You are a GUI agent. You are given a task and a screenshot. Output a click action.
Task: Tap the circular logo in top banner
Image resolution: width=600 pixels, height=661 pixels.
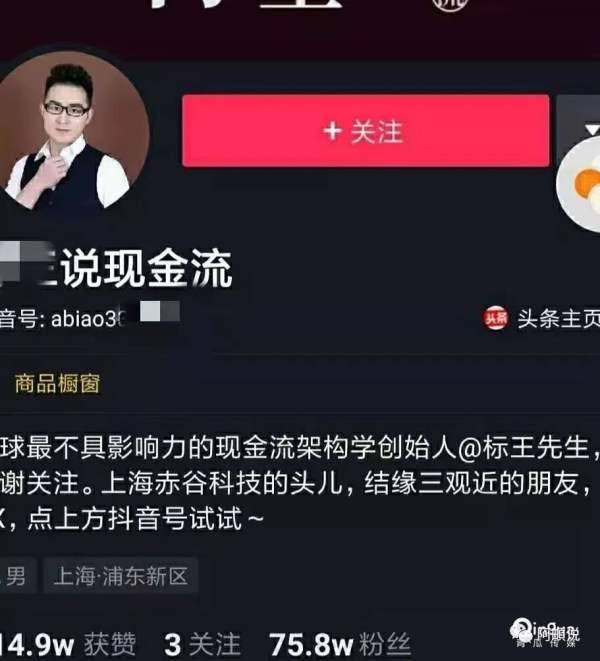[451, 4]
